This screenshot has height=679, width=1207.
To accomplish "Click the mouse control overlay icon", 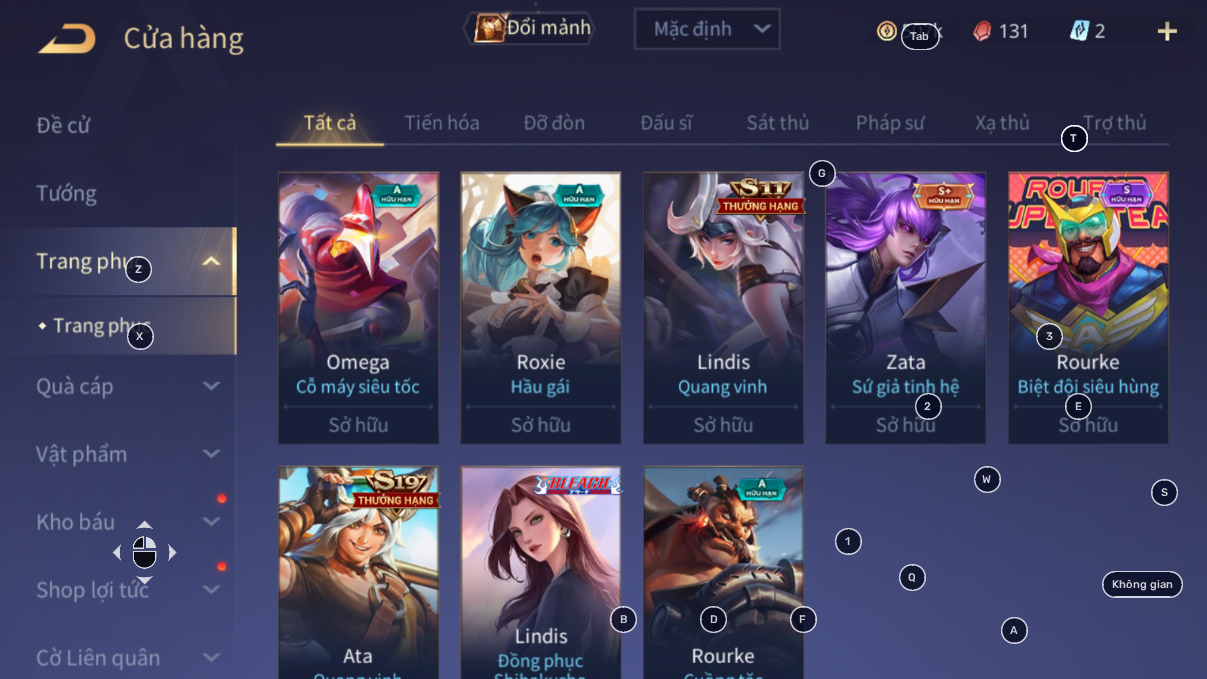I will 145,552.
